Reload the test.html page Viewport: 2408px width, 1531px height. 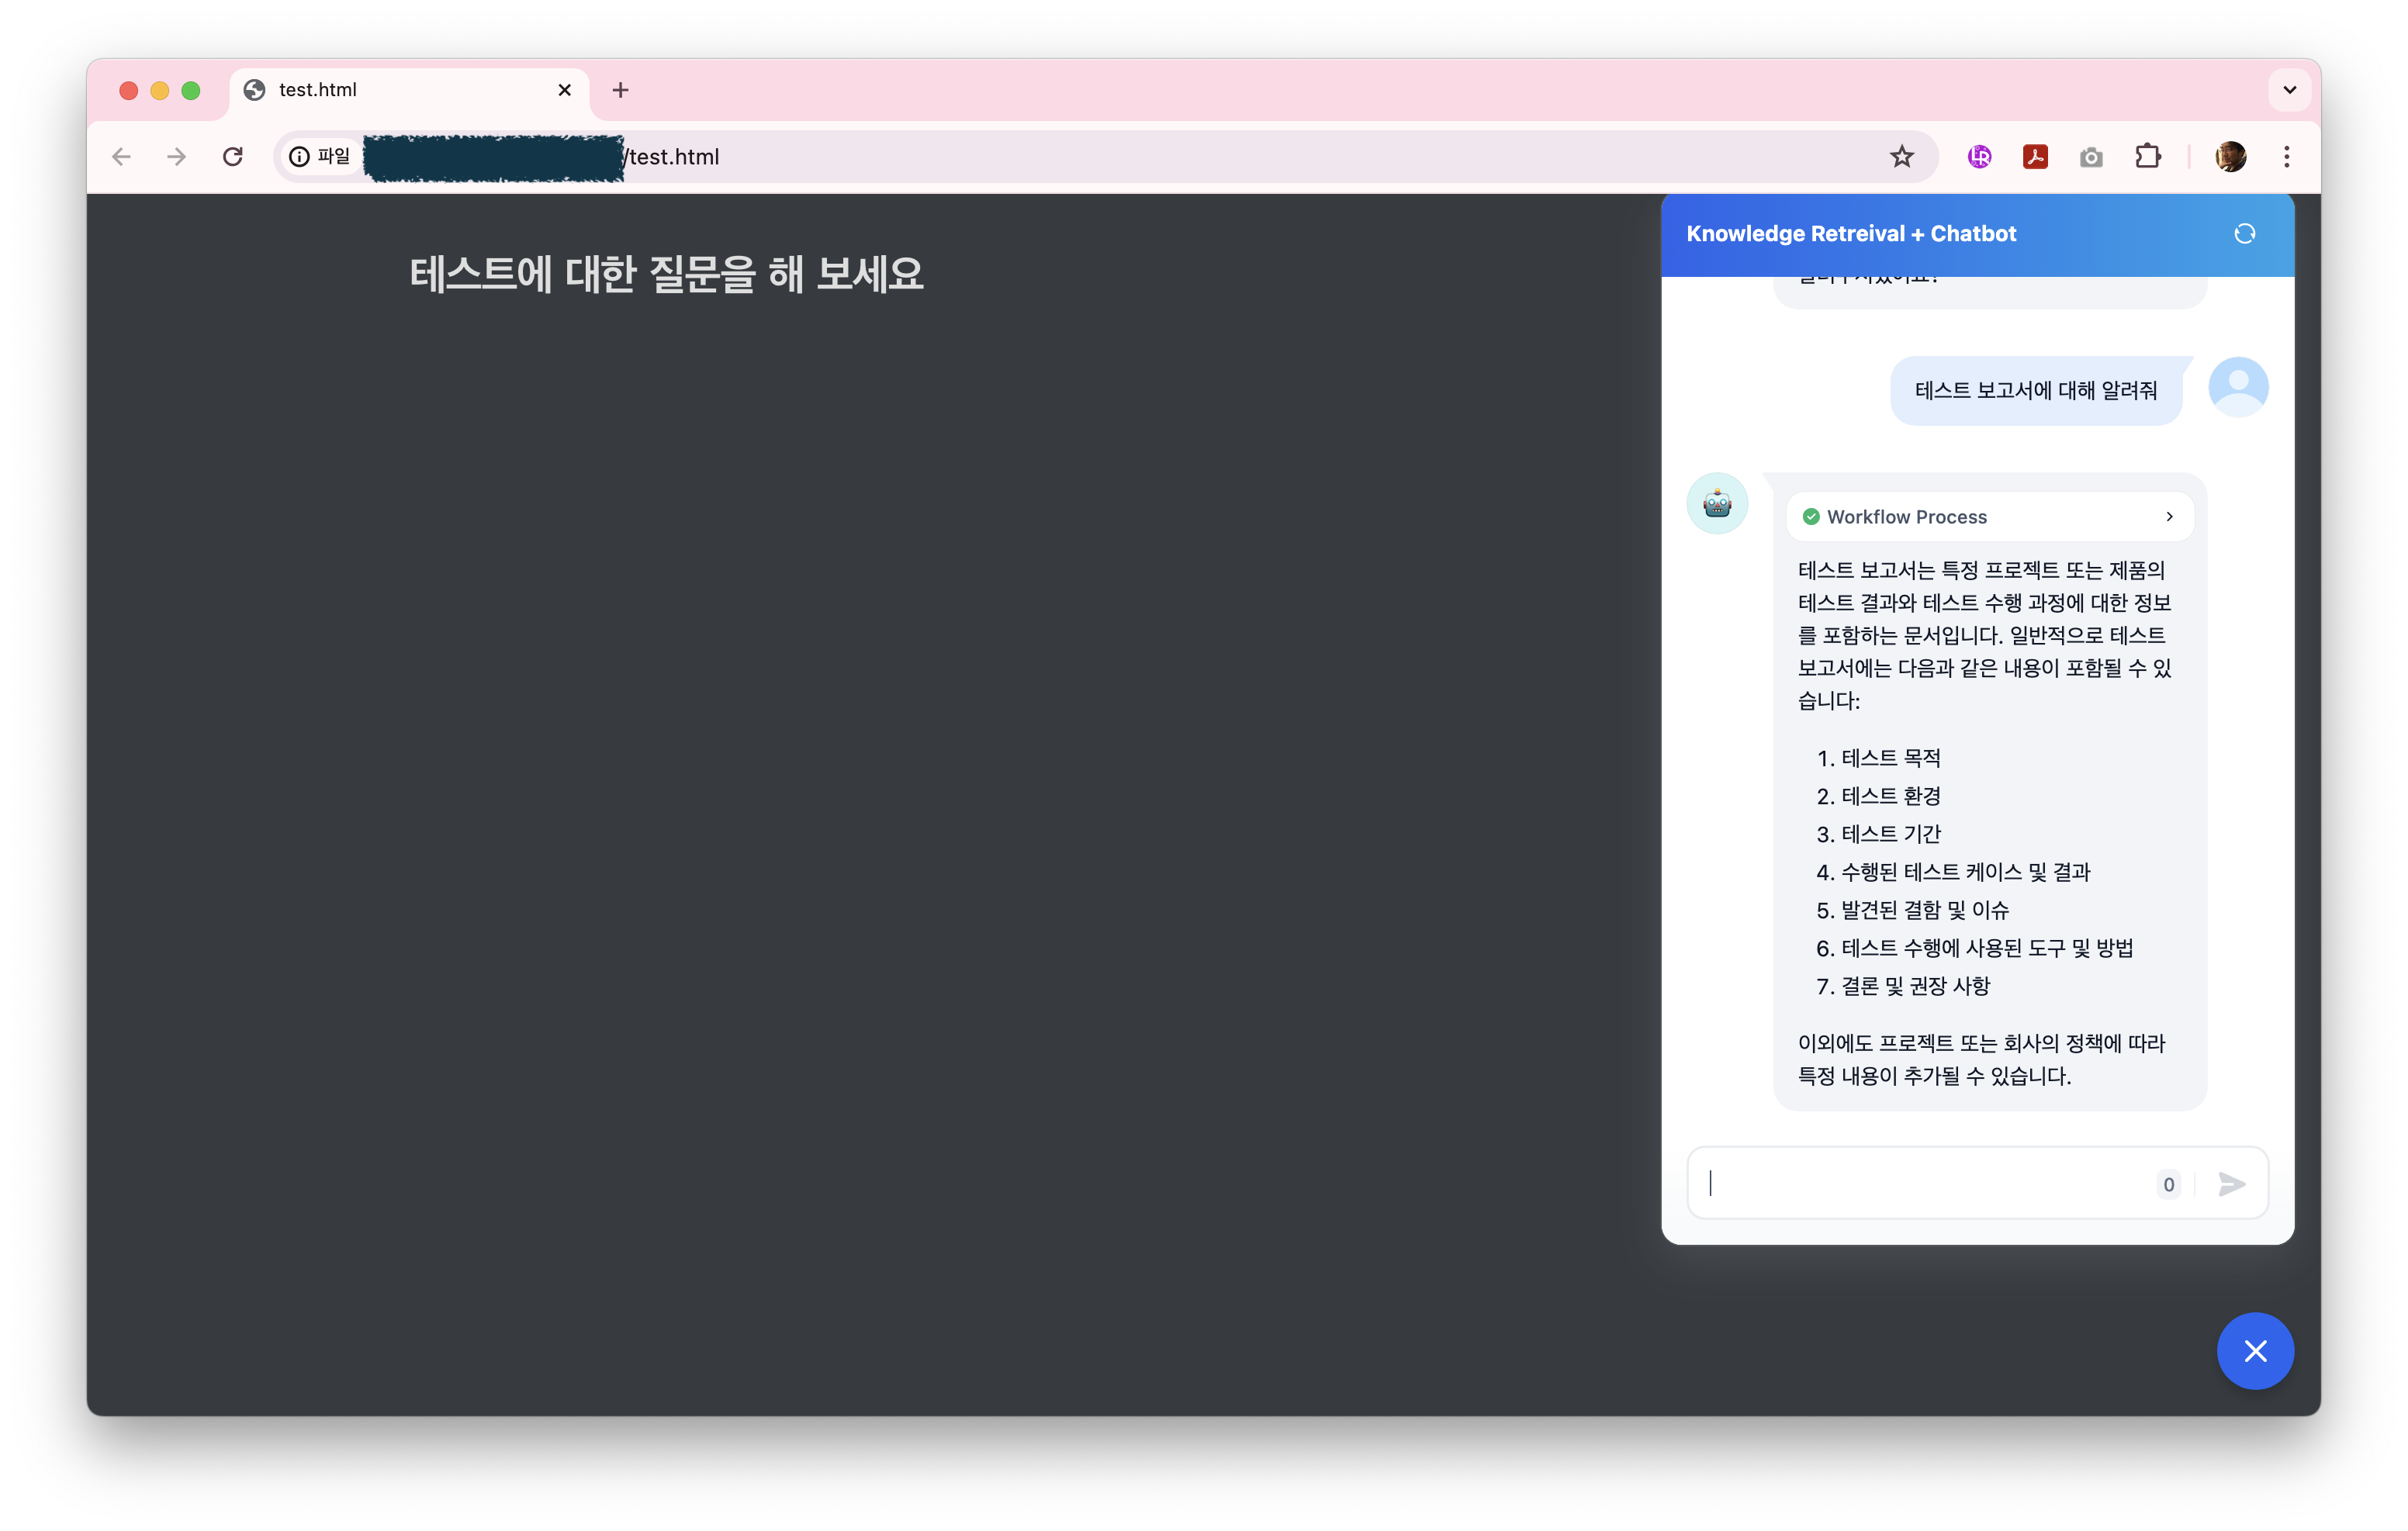233,157
